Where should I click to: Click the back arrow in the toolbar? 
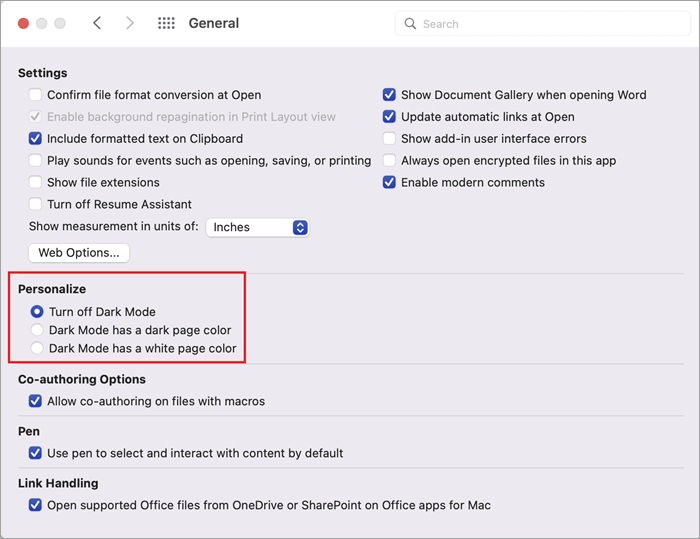click(x=97, y=23)
